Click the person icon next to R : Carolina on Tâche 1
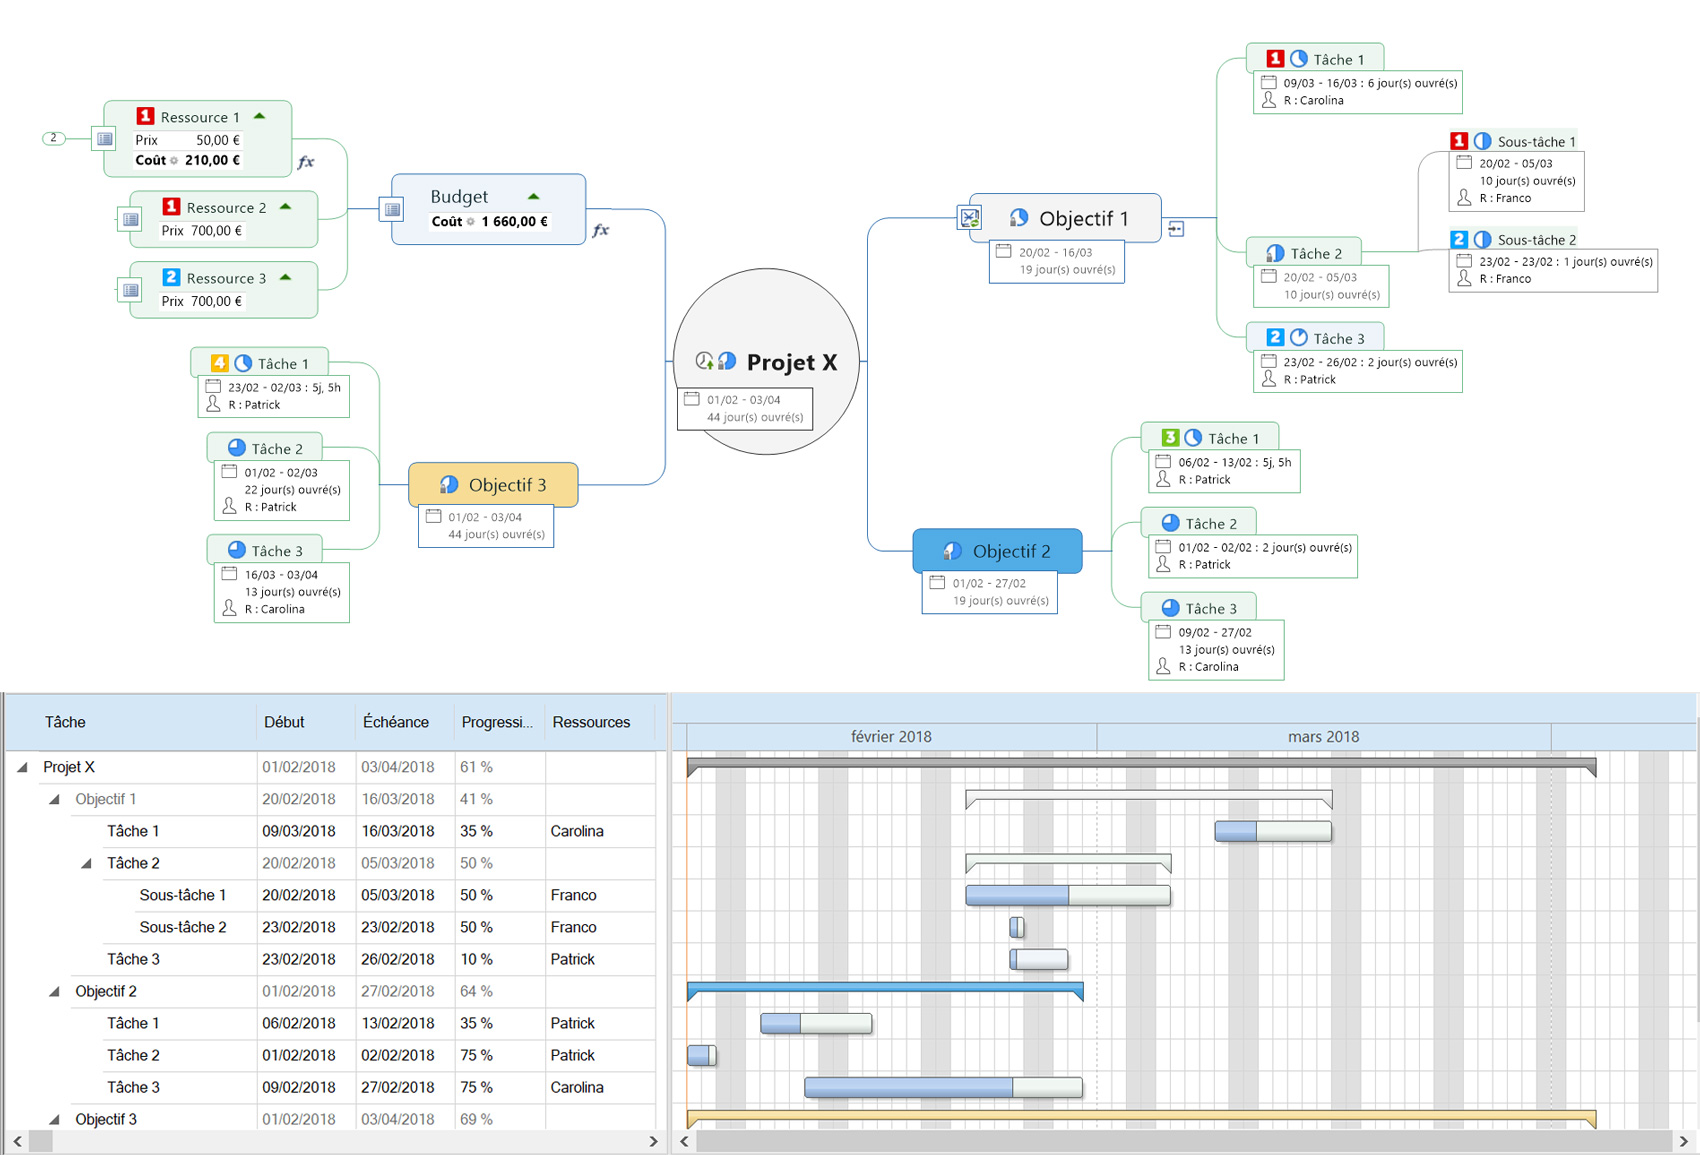 tap(1270, 101)
